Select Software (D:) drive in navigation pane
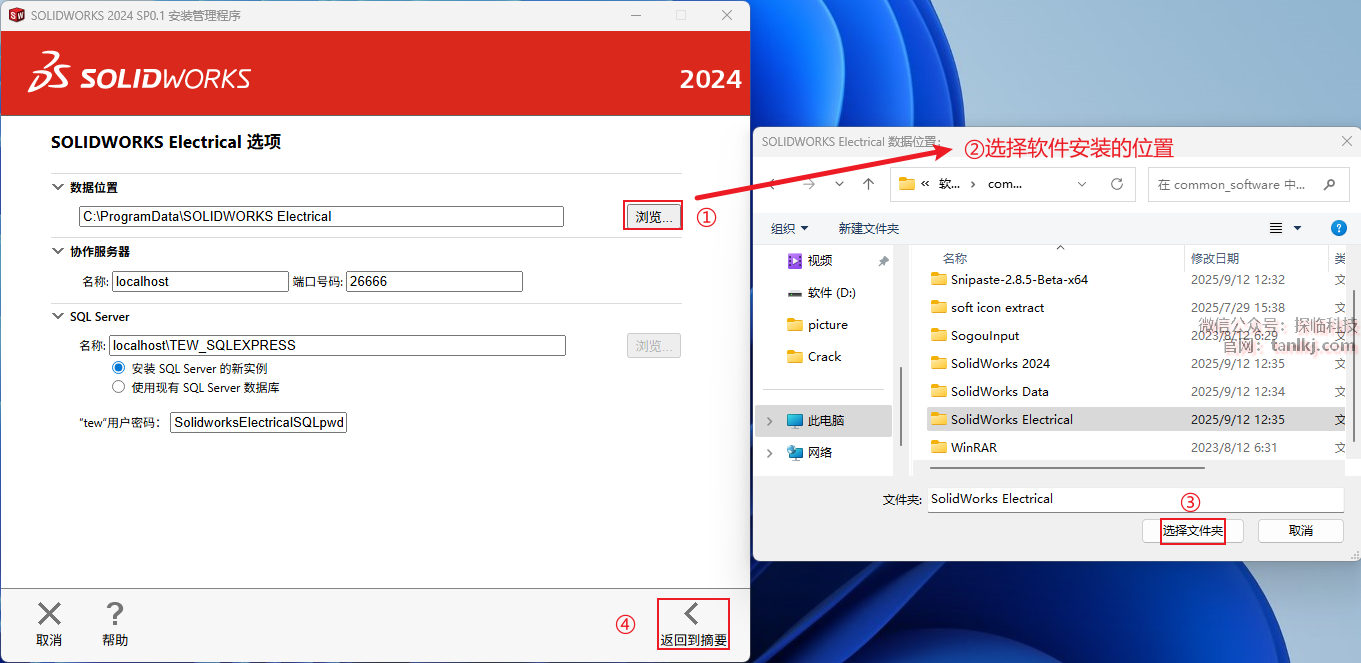 click(831, 292)
